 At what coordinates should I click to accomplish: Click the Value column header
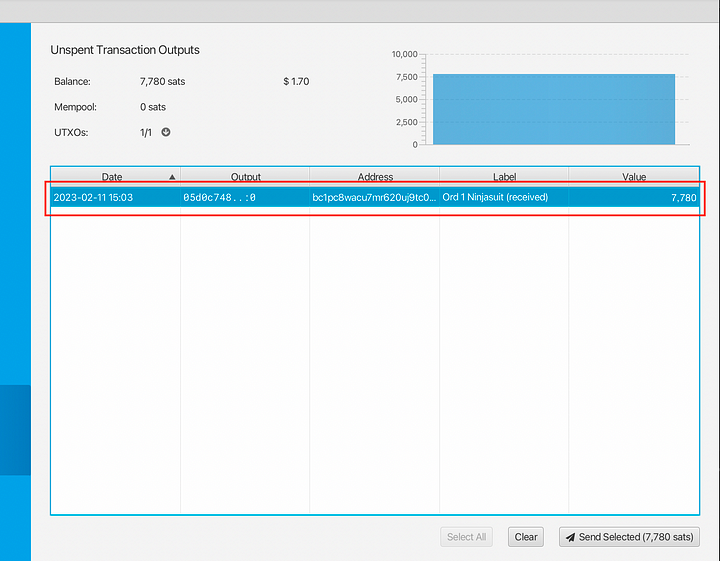[634, 177]
